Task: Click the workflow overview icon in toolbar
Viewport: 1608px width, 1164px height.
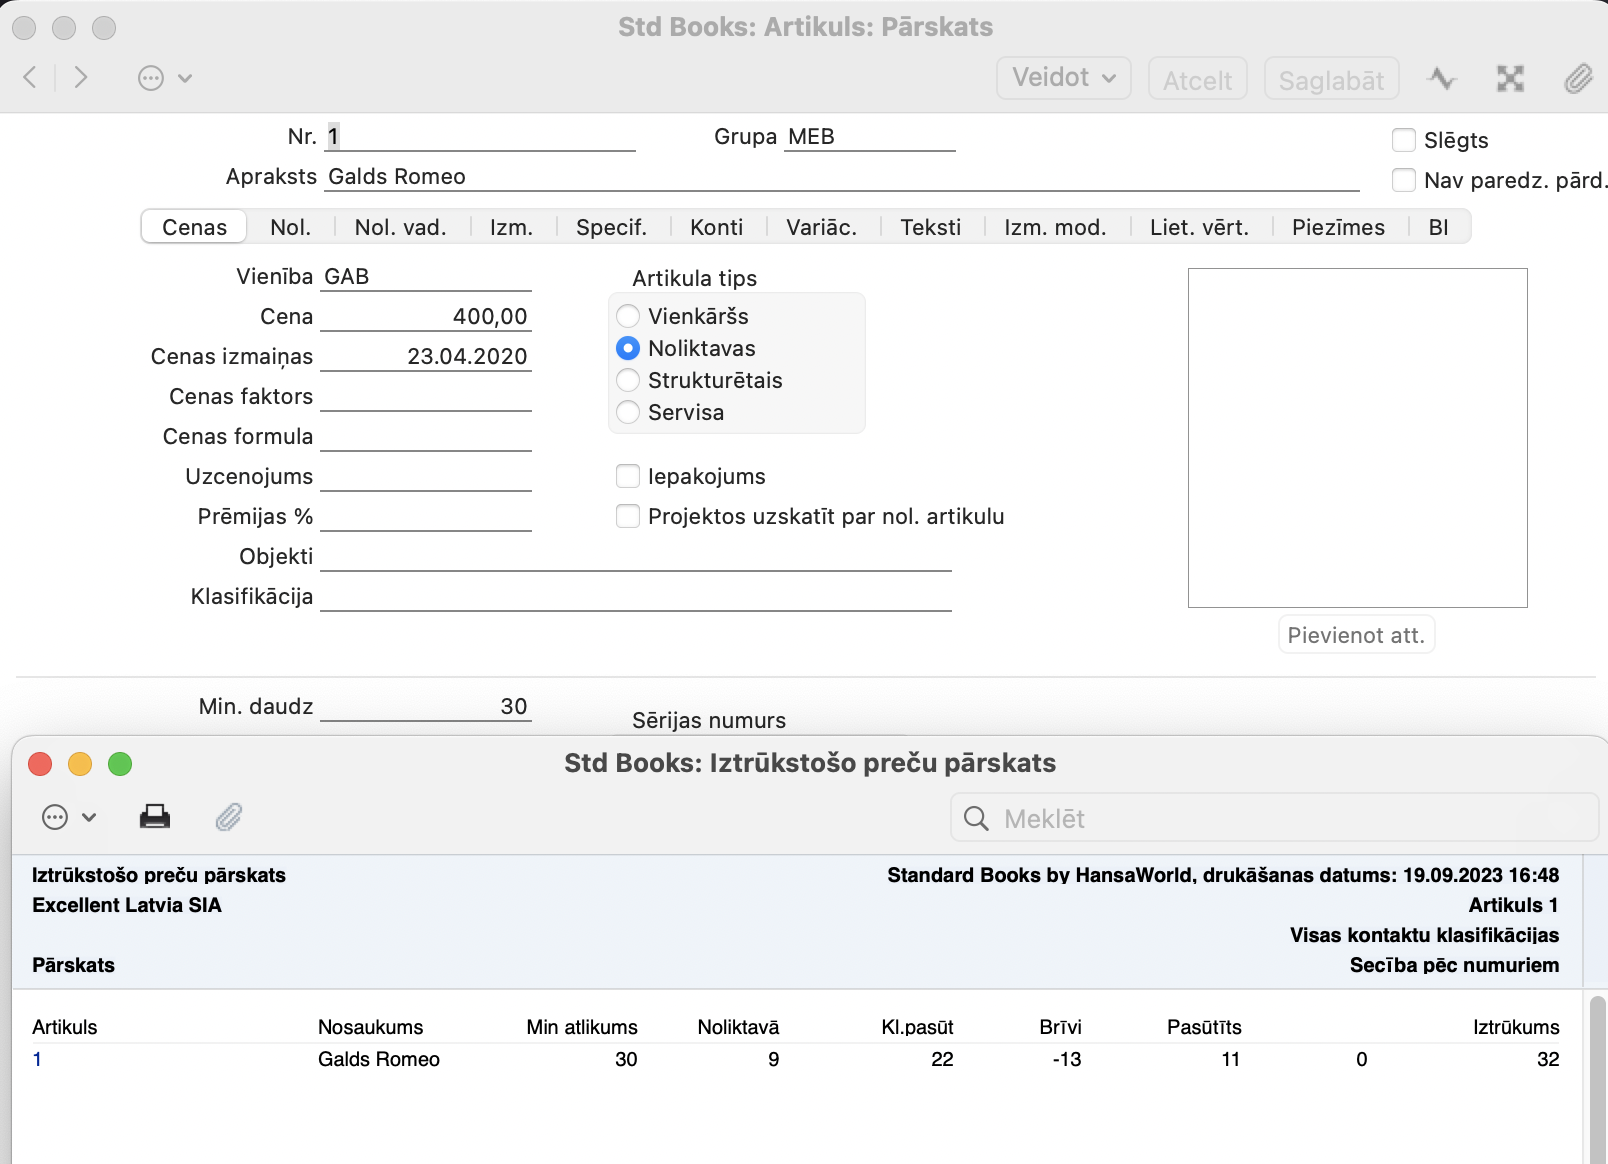Action: [1510, 78]
